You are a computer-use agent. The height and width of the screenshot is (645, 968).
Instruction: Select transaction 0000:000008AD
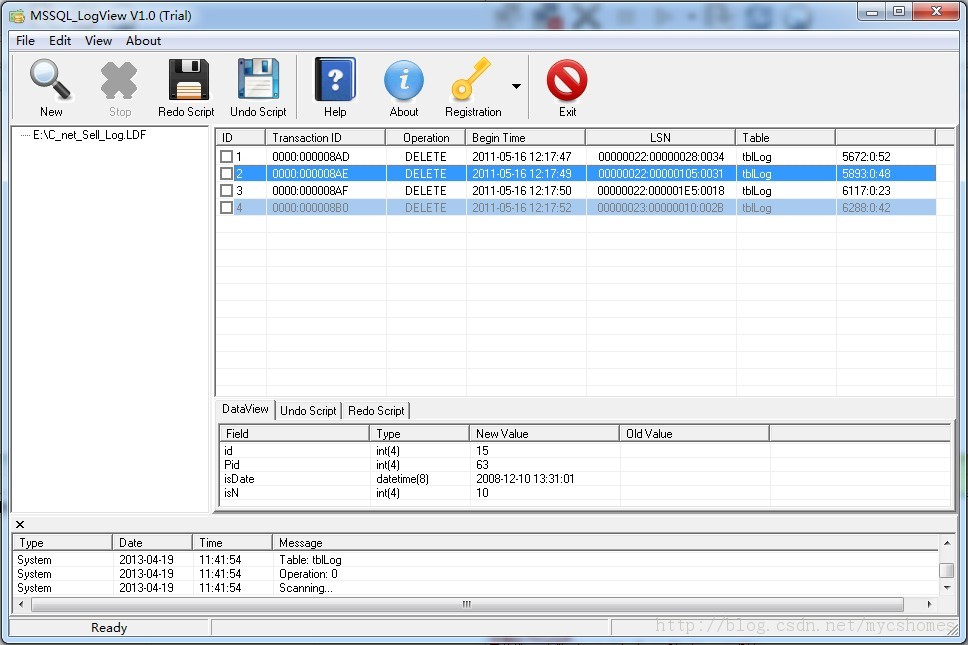click(311, 157)
